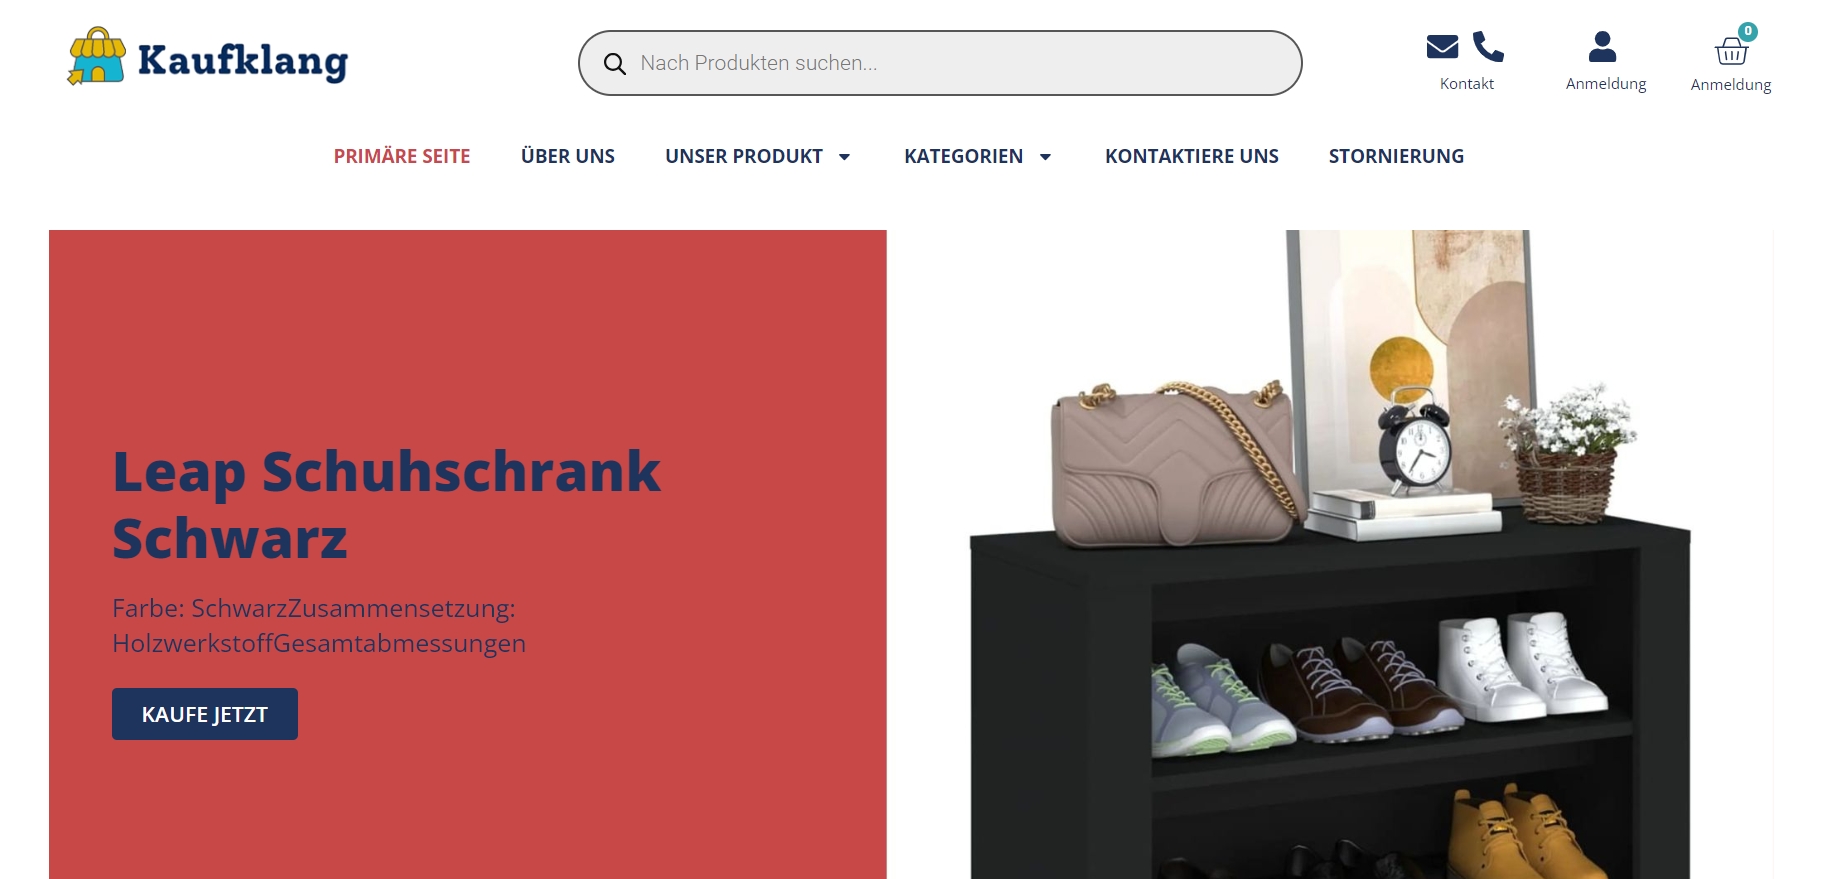Click the Leap Schuhschrank Schwarz heading
This screenshot has width=1821, height=879.
pos(386,505)
